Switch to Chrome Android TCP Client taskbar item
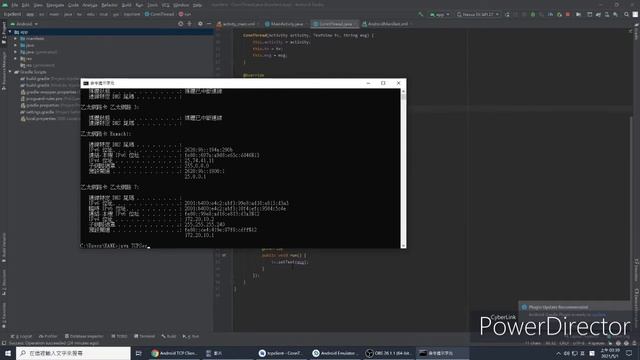The height and width of the screenshot is (360, 640). (174, 353)
